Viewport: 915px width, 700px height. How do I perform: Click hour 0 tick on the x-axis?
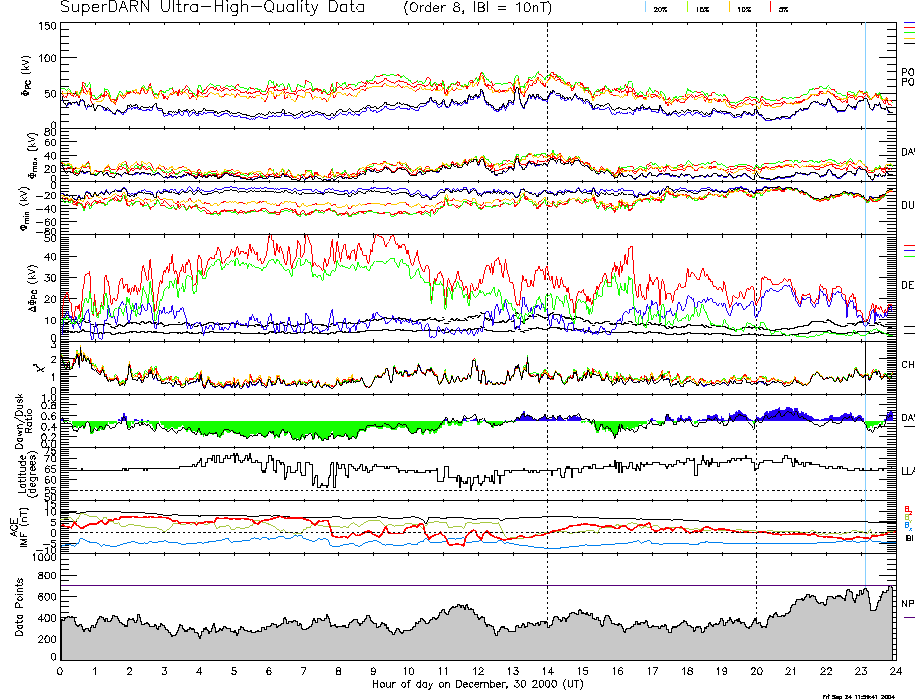click(61, 671)
